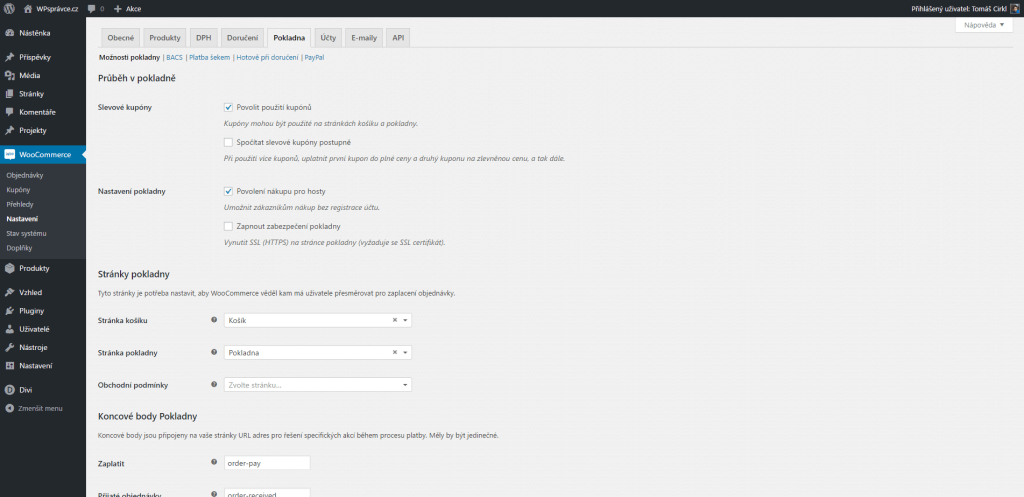
Task: Click the WooCommerce logo icon in sidebar
Action: point(9,155)
